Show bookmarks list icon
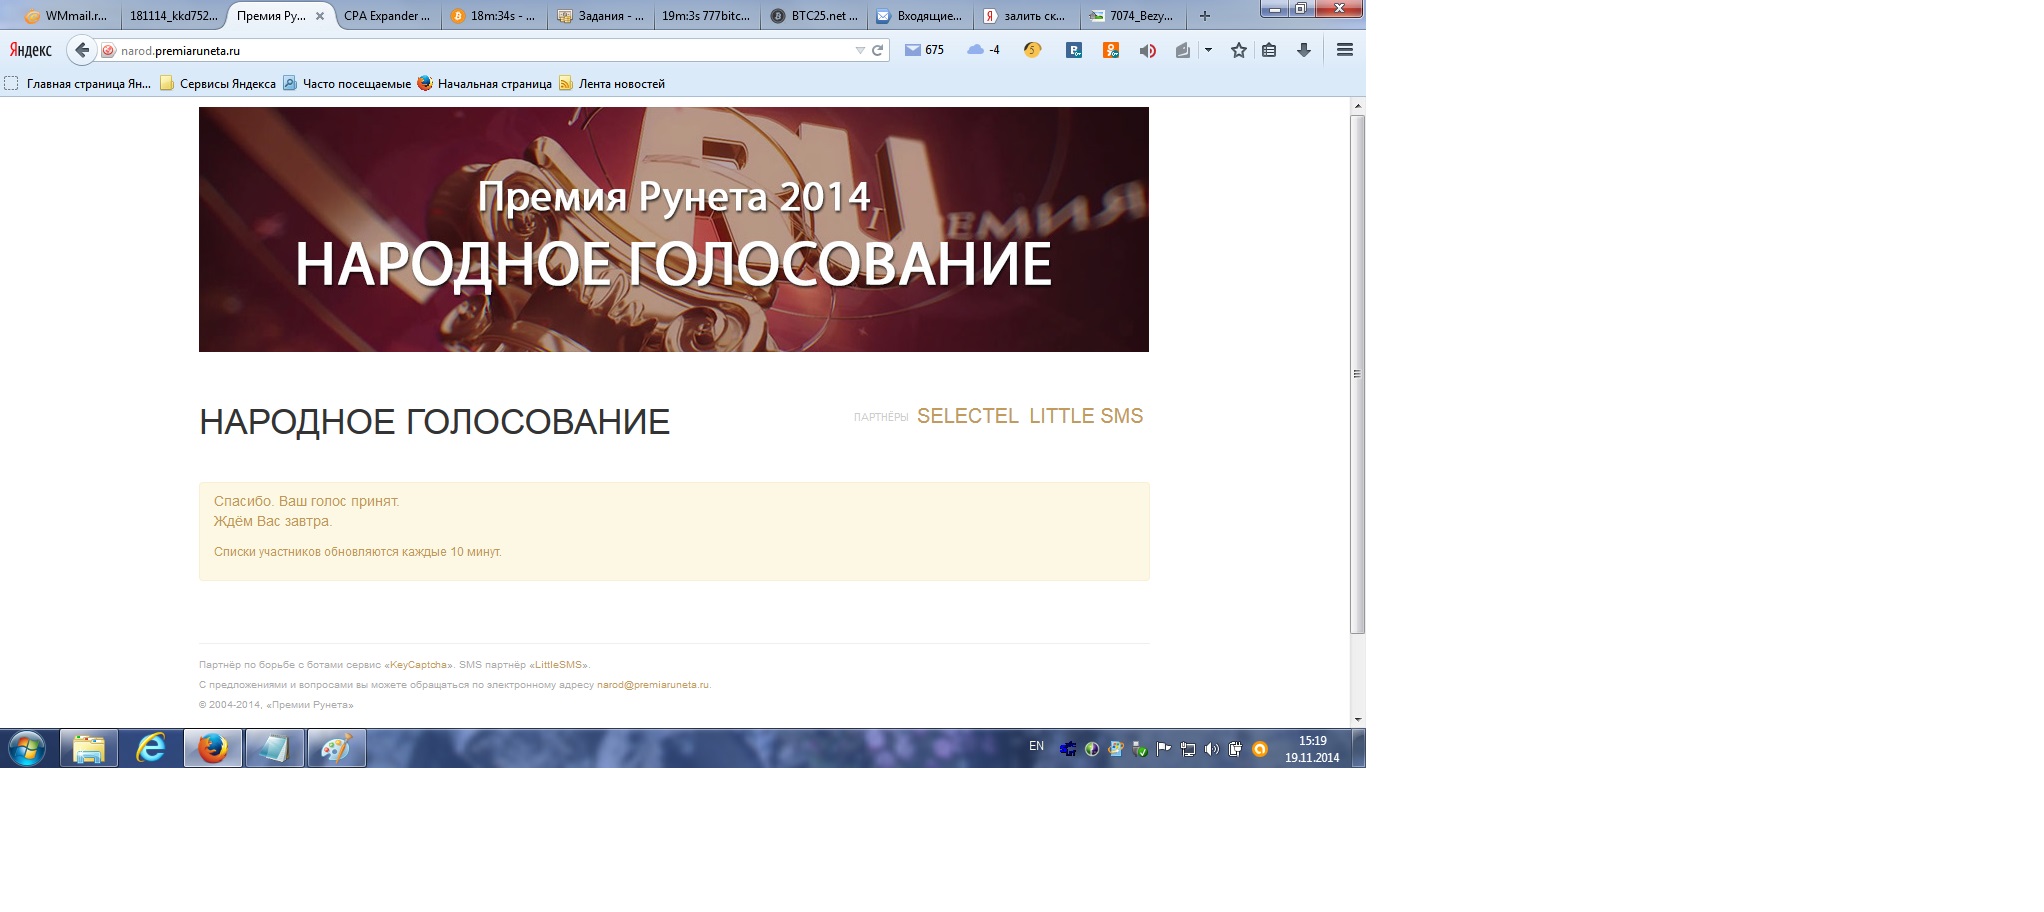The width and height of the screenshot is (2044, 912). [1269, 50]
